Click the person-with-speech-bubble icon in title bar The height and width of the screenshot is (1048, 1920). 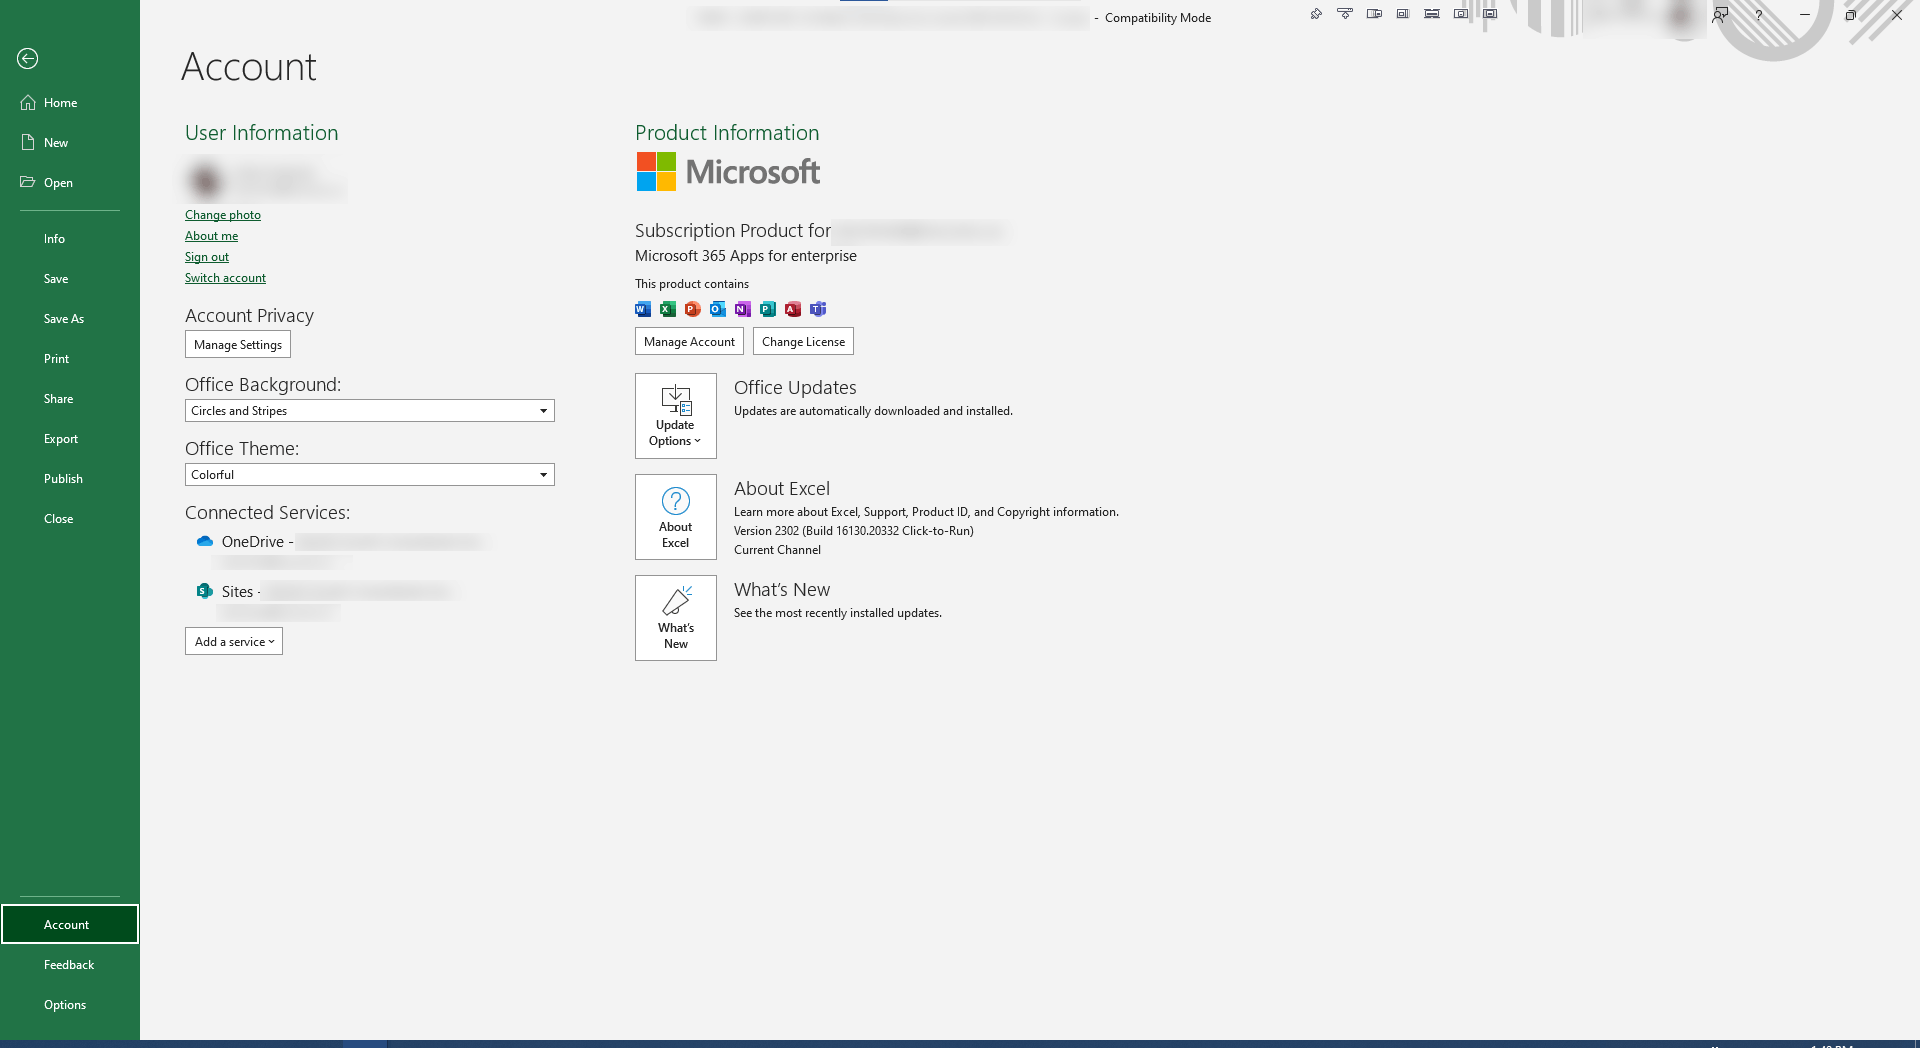pyautogui.click(x=1720, y=15)
